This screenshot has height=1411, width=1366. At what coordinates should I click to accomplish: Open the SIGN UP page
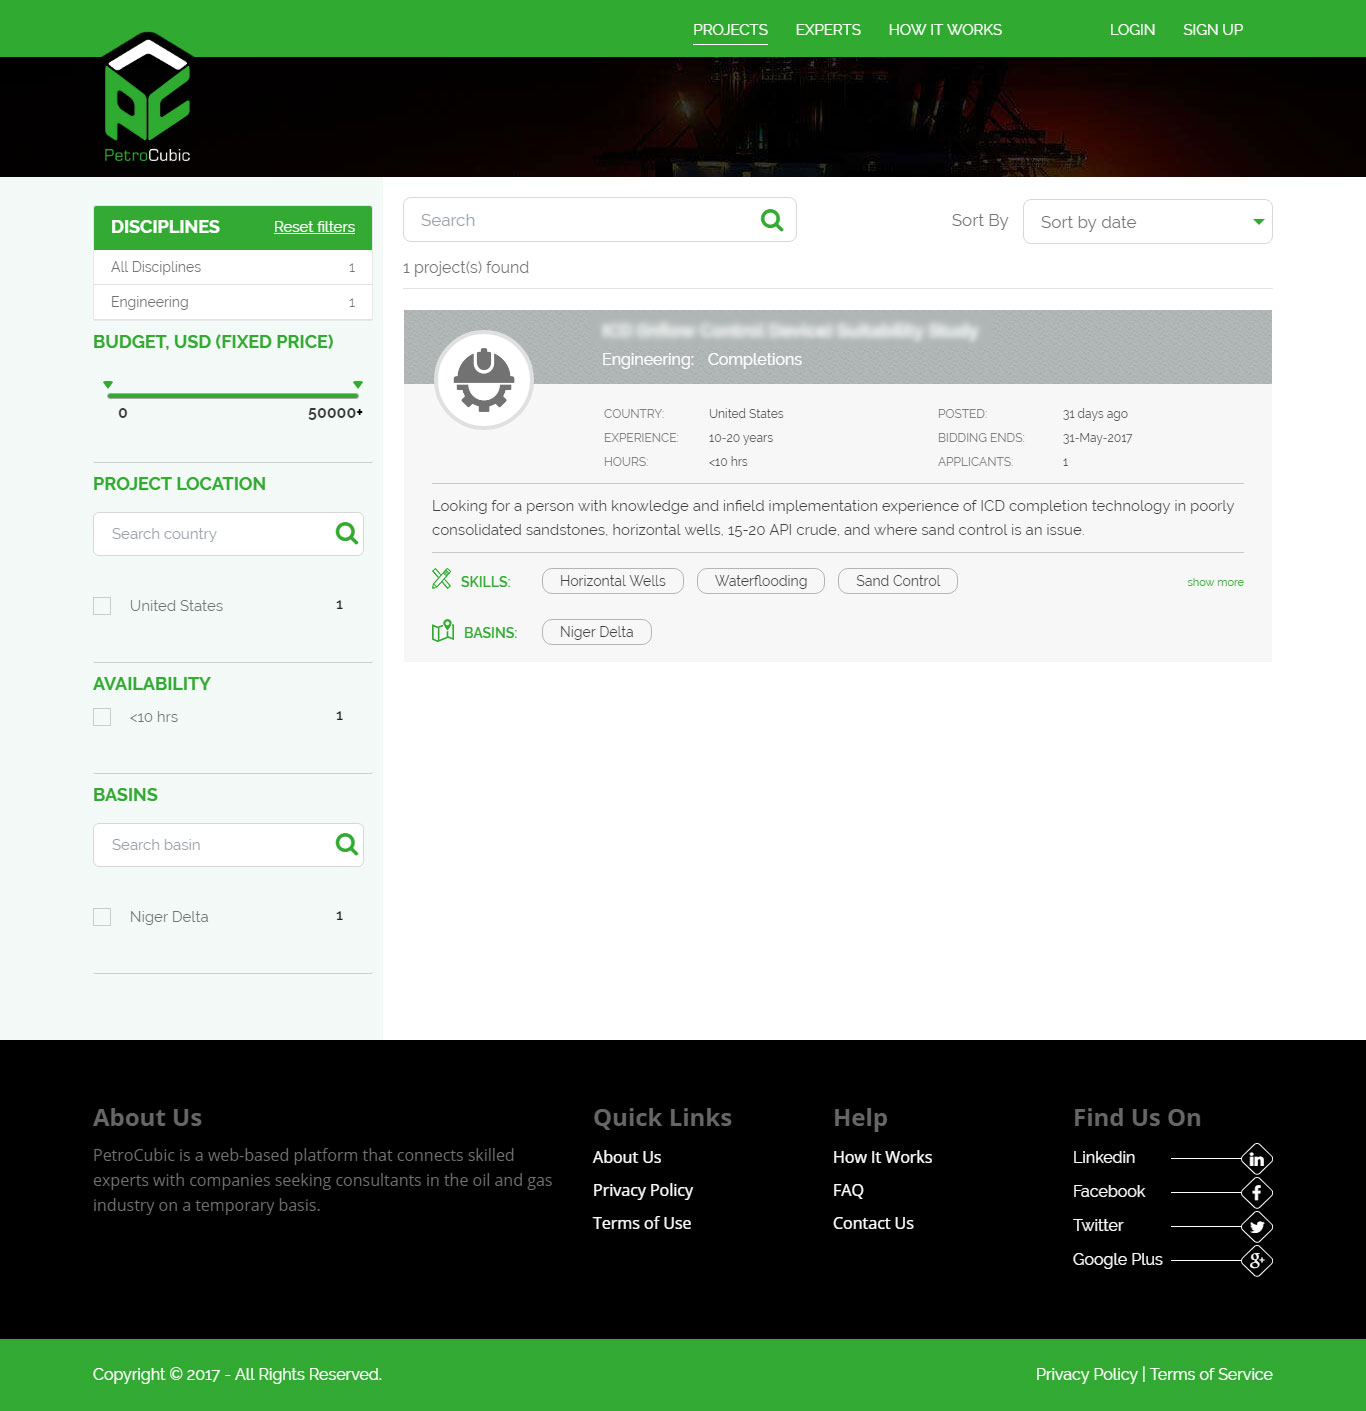click(1212, 29)
